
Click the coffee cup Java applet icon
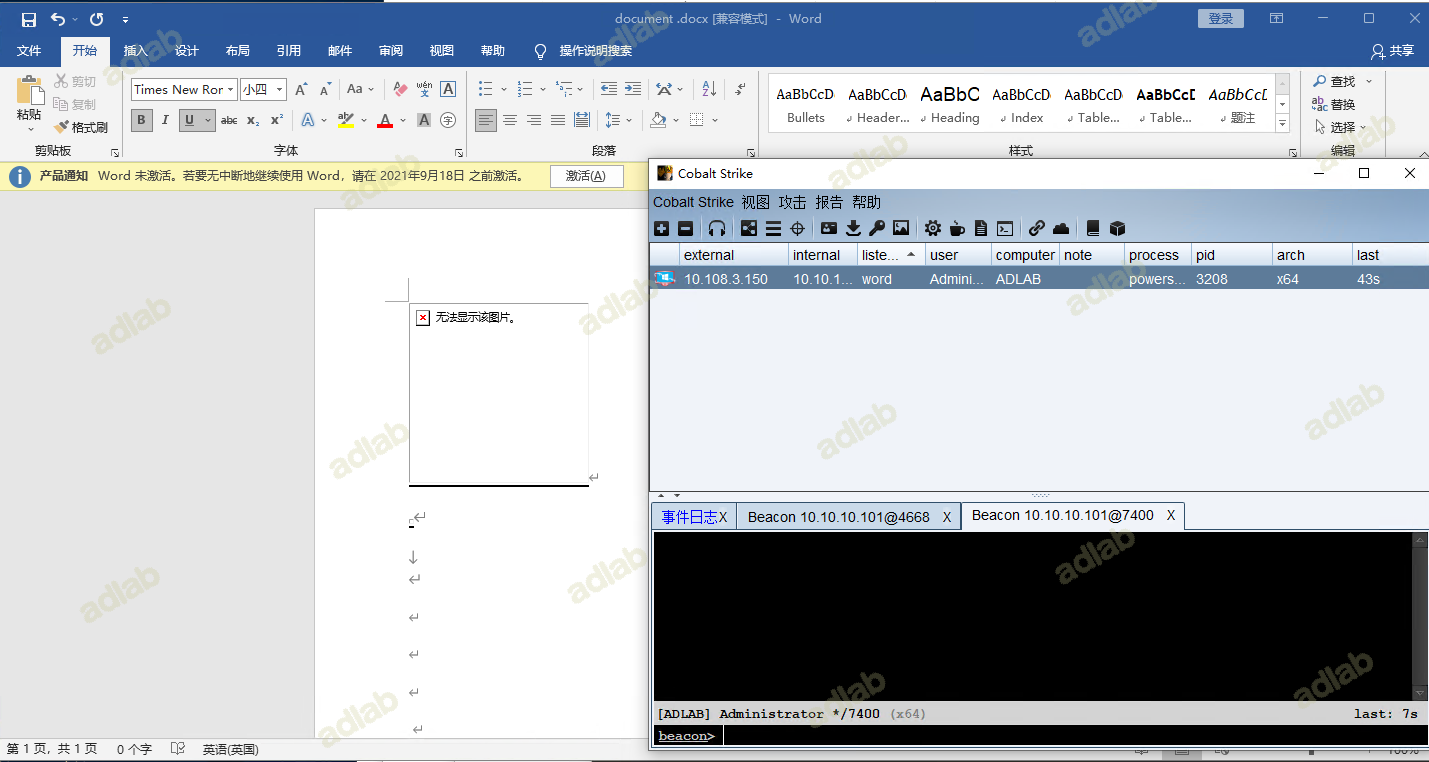click(x=957, y=228)
